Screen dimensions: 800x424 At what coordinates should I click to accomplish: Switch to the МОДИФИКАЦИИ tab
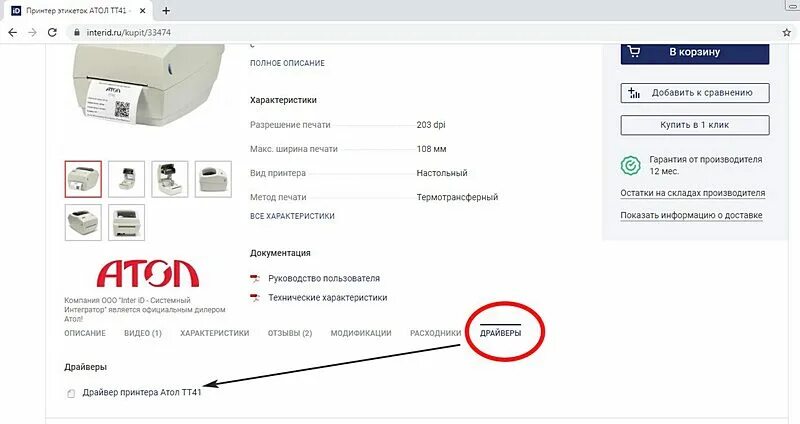(361, 333)
